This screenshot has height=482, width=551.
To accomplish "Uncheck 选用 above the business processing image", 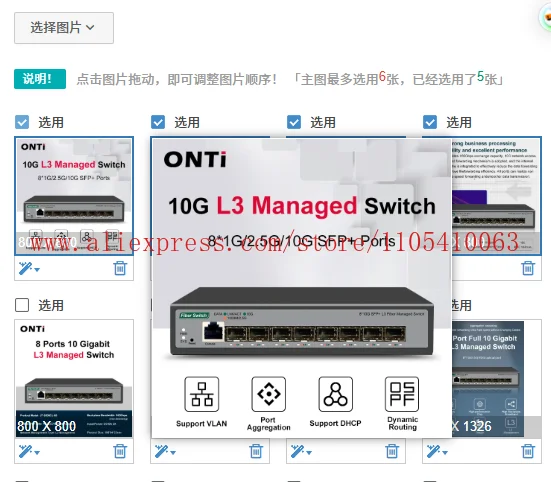I will coord(430,122).
